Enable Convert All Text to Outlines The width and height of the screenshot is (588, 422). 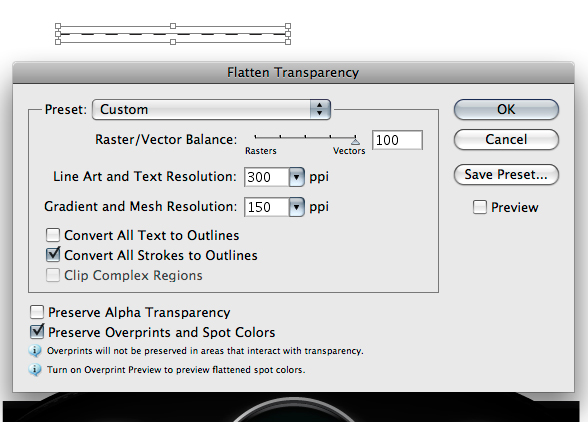pos(53,235)
